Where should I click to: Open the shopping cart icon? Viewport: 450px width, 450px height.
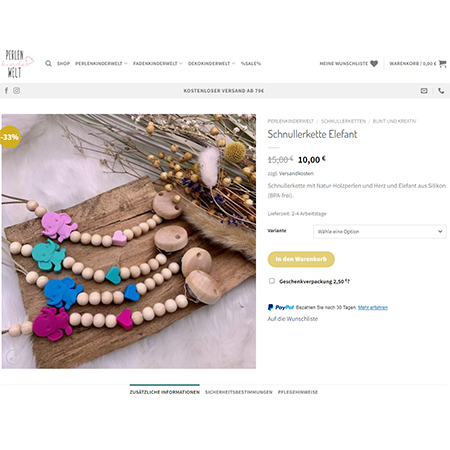(442, 63)
